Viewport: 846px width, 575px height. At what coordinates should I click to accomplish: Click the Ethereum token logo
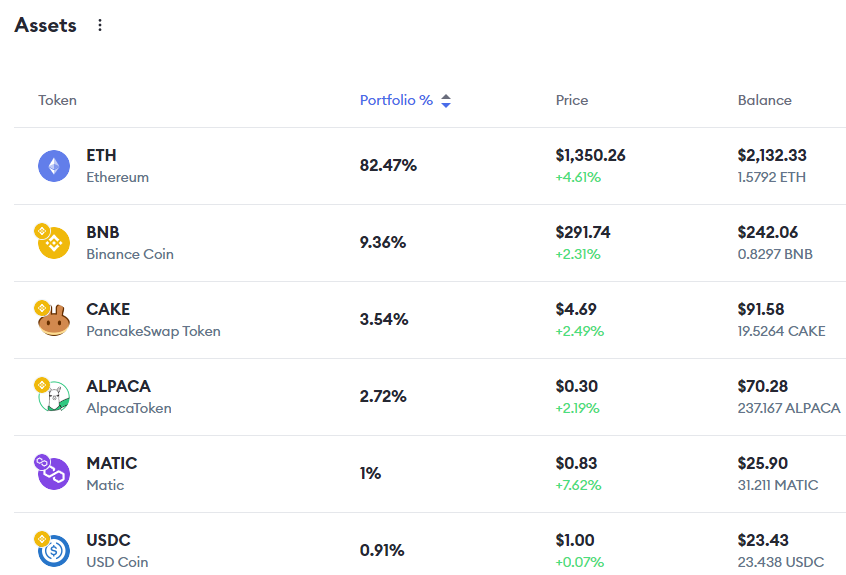54,166
